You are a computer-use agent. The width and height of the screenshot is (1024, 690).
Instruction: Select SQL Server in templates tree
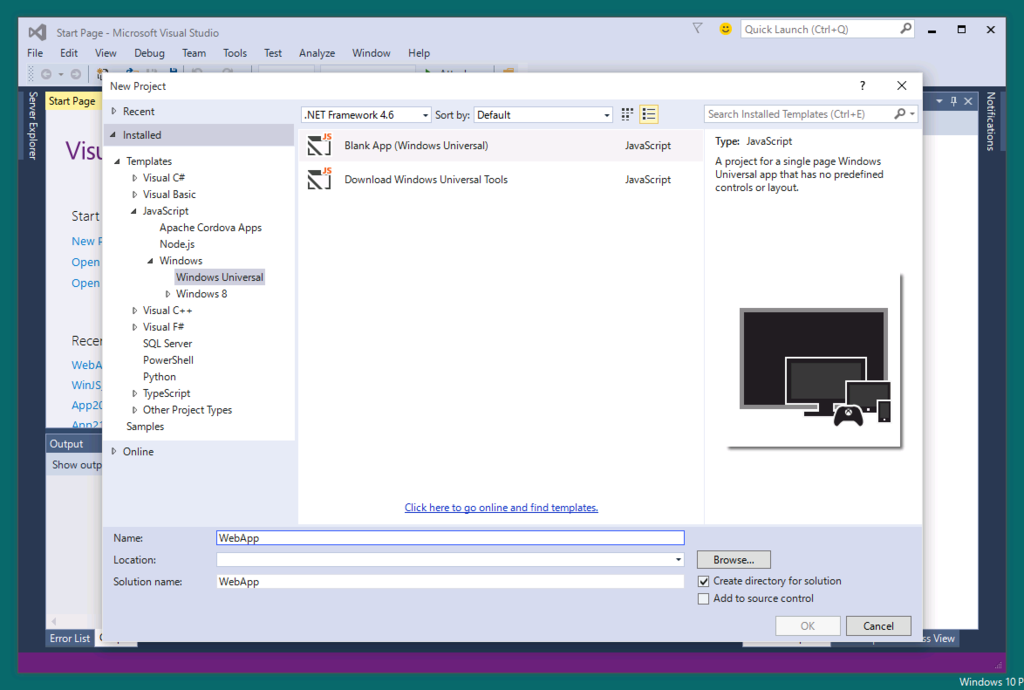pos(167,343)
